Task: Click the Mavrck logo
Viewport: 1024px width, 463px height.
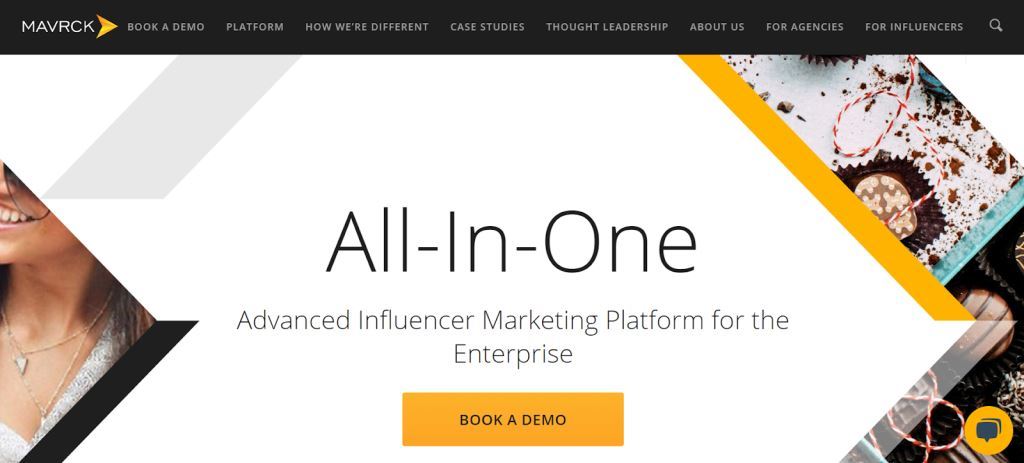Action: click(x=69, y=26)
